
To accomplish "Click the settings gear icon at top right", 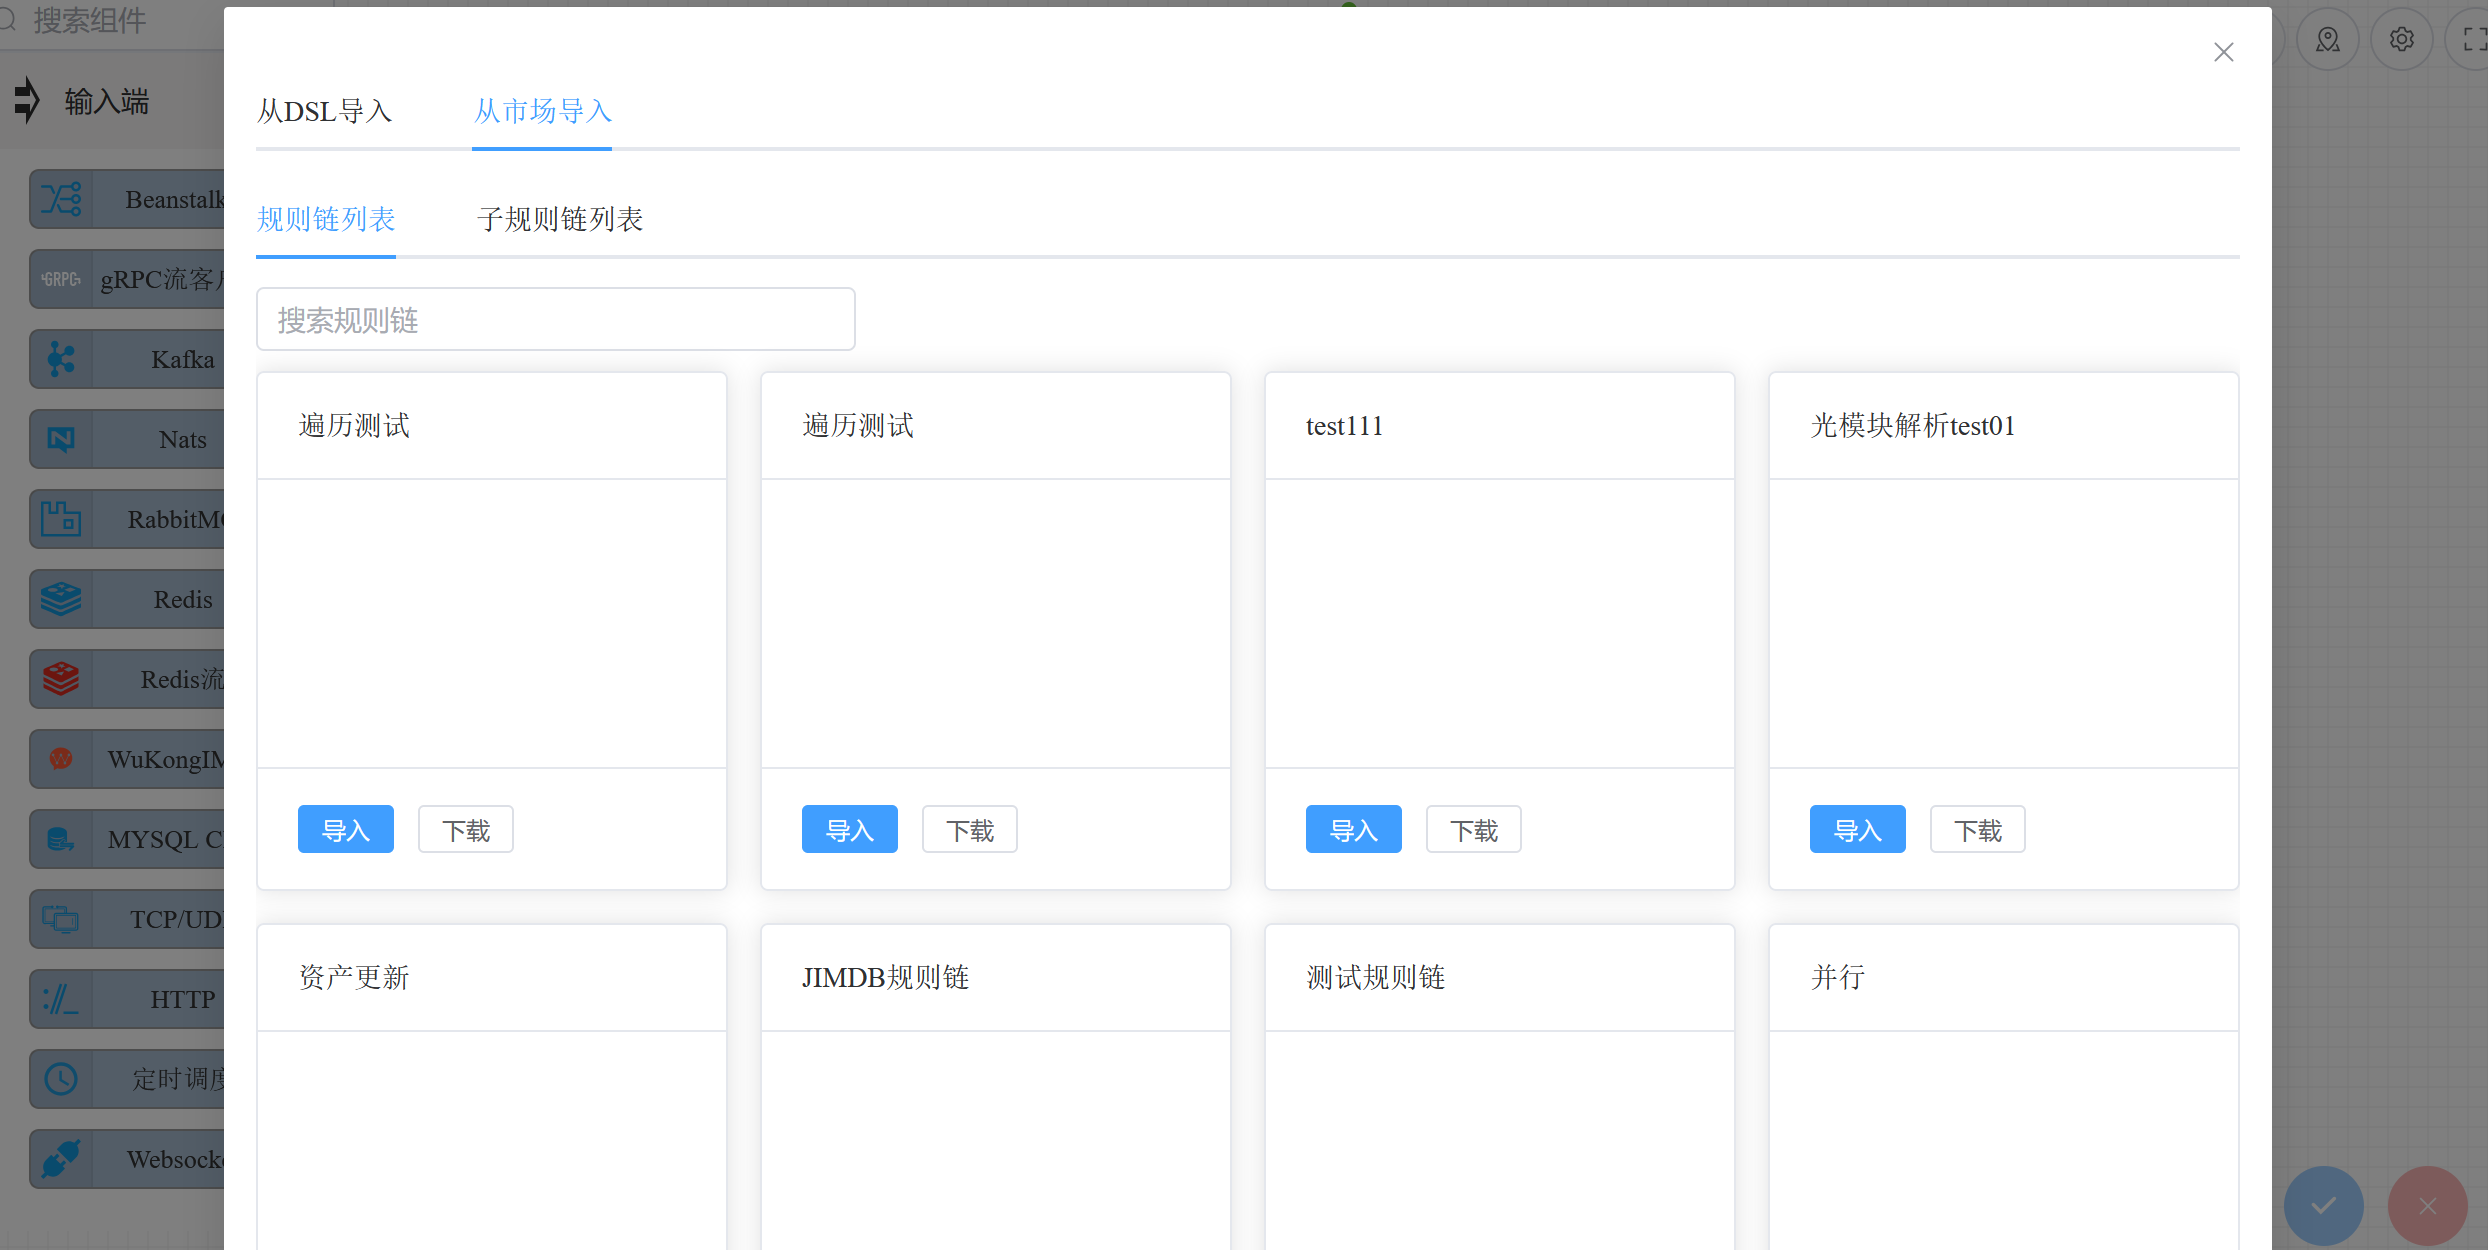I will pyautogui.click(x=2401, y=40).
